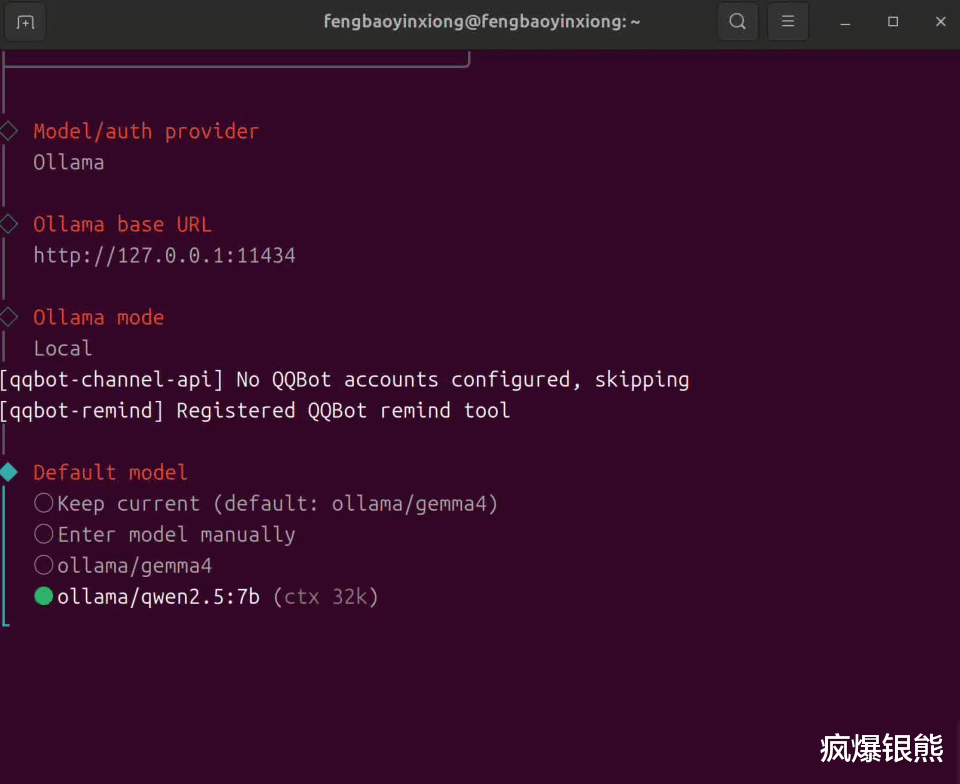Screen dimensions: 960x784
Task: Choose the ollama/gemma4 radio option
Action: (44, 565)
